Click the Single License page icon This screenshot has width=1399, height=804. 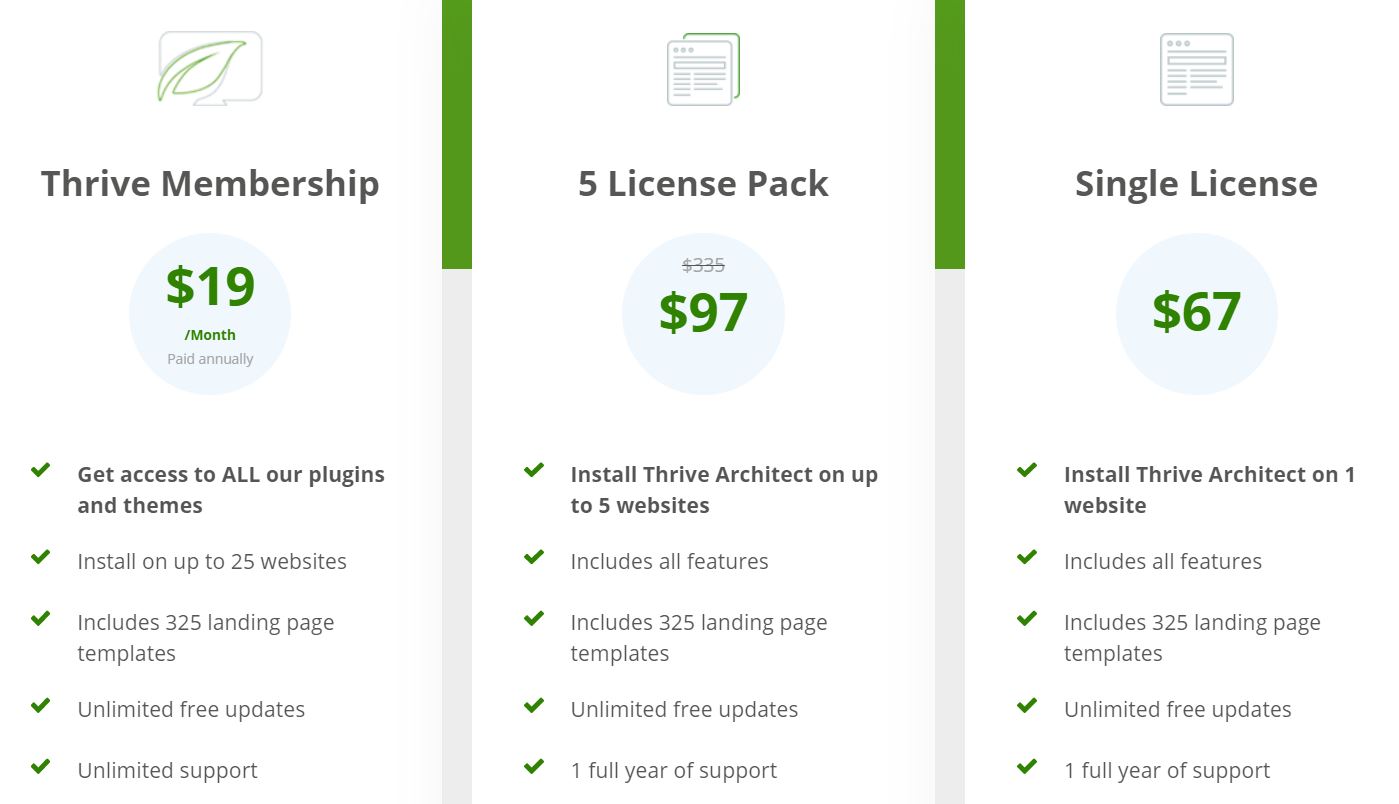tap(1196, 69)
